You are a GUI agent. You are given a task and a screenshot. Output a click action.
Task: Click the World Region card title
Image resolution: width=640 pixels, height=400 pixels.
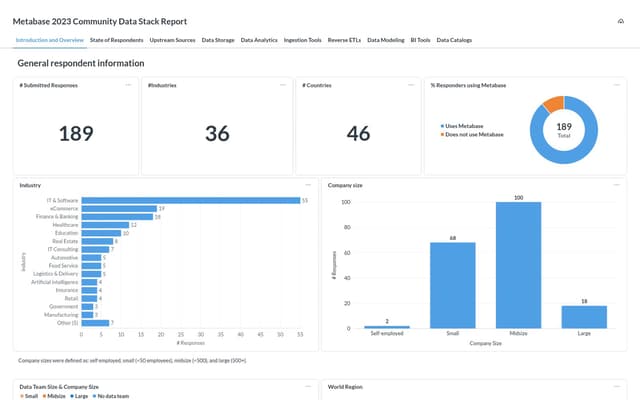pos(345,387)
